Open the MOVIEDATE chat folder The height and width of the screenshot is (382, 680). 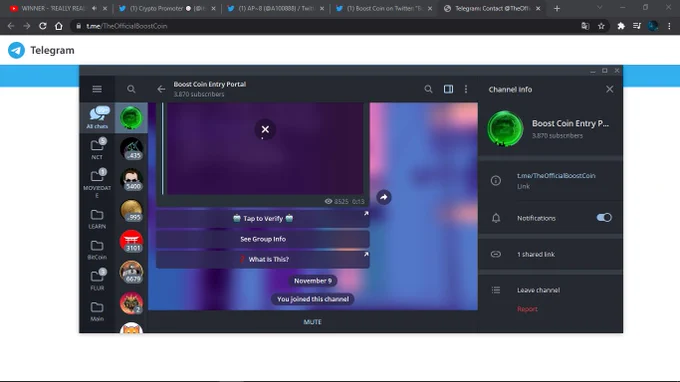point(97,183)
